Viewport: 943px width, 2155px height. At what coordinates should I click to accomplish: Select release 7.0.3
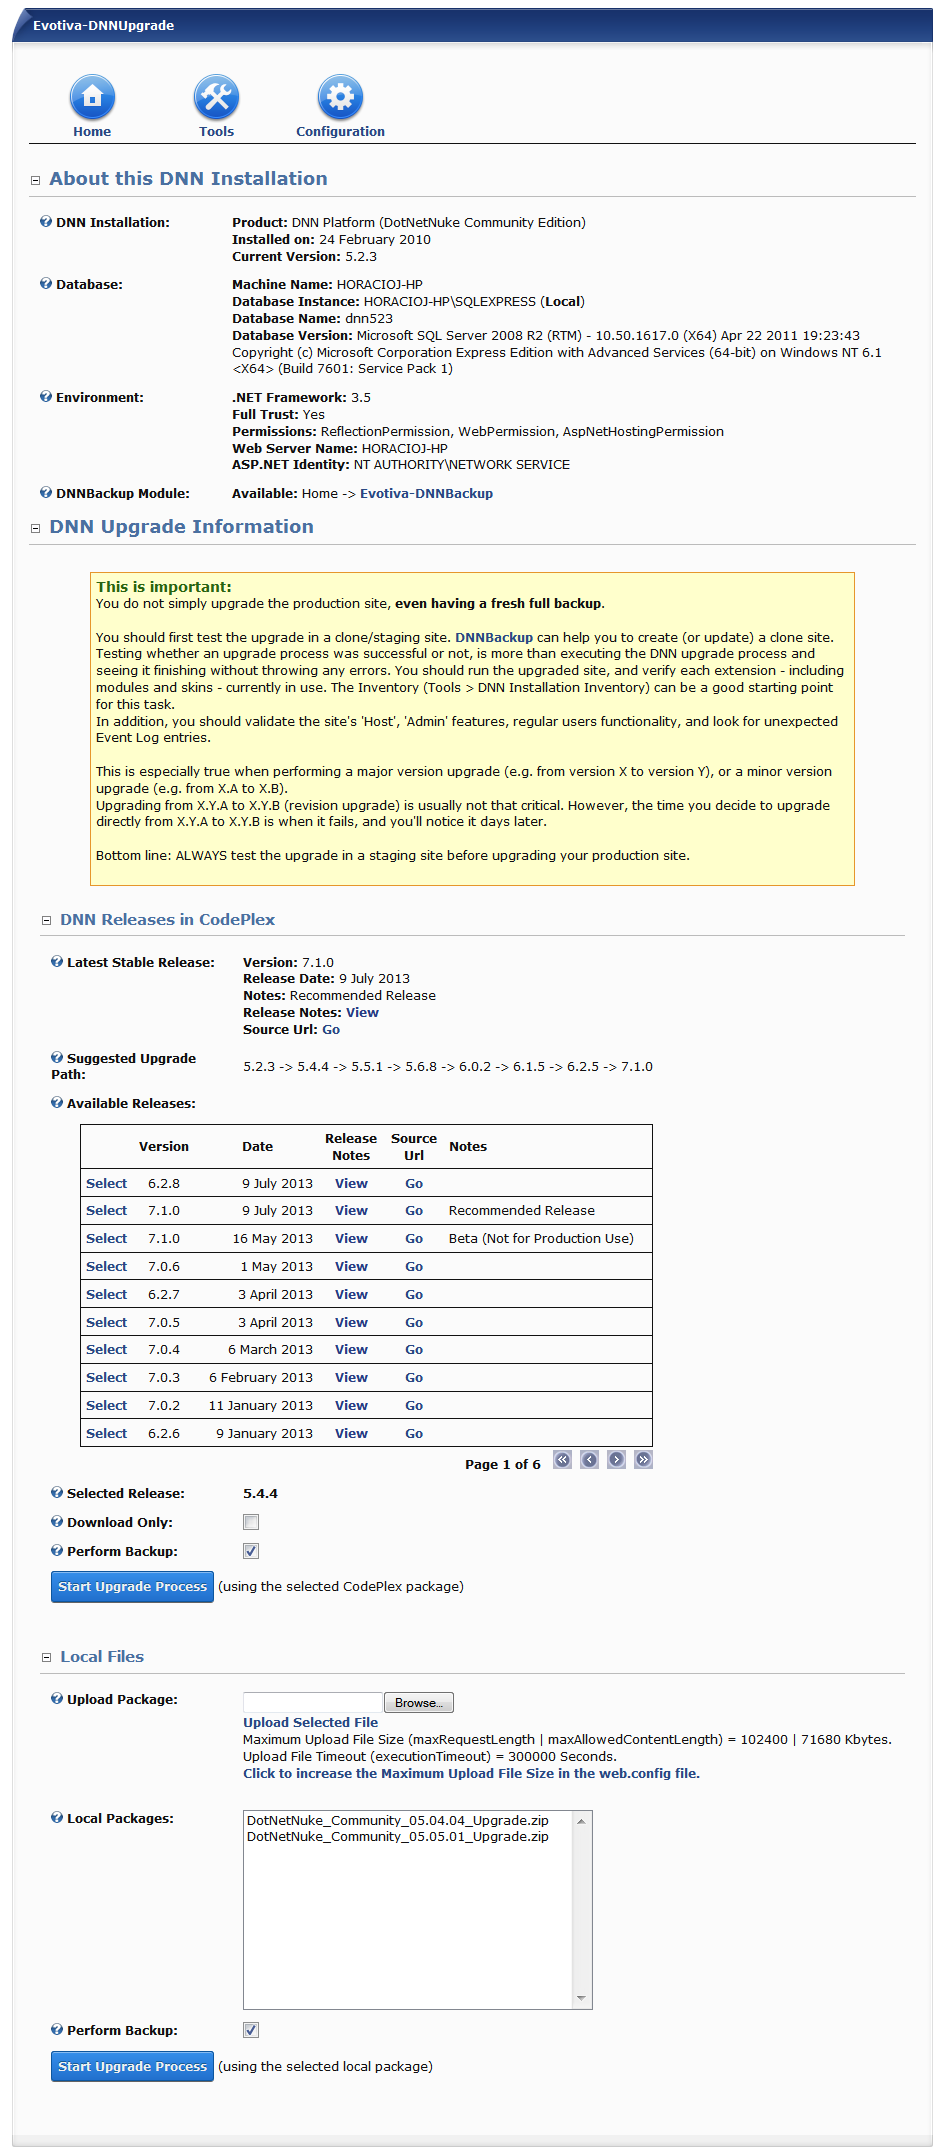[106, 1377]
